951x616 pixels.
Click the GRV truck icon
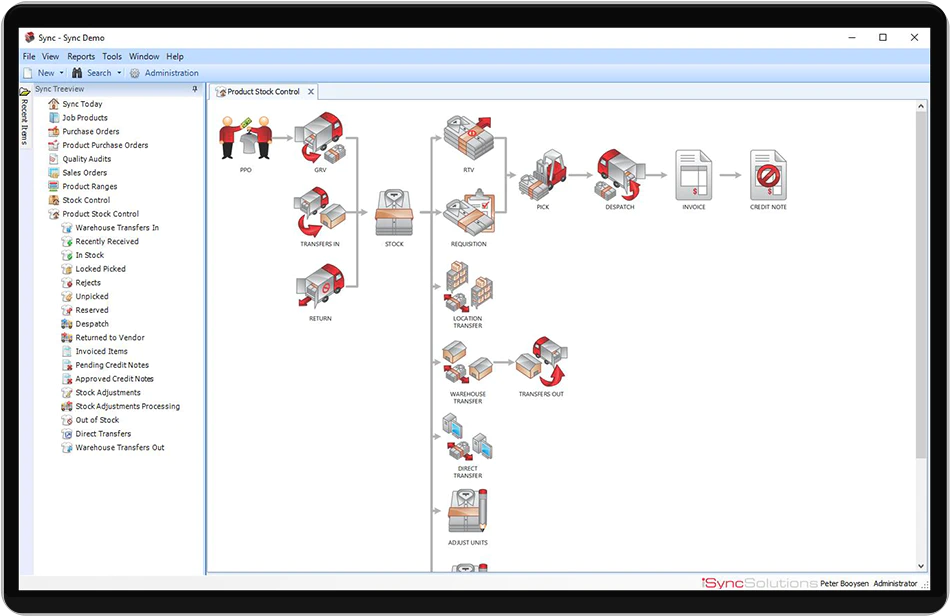[320, 138]
